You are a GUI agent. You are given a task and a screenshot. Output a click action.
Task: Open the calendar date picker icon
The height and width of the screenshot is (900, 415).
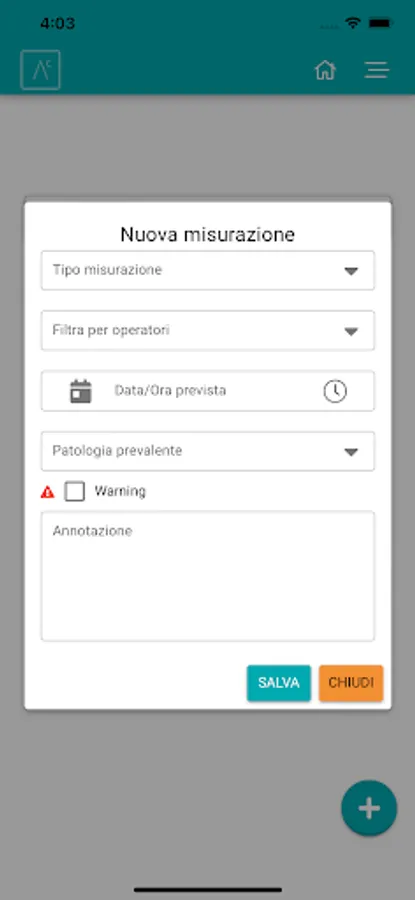tap(81, 391)
